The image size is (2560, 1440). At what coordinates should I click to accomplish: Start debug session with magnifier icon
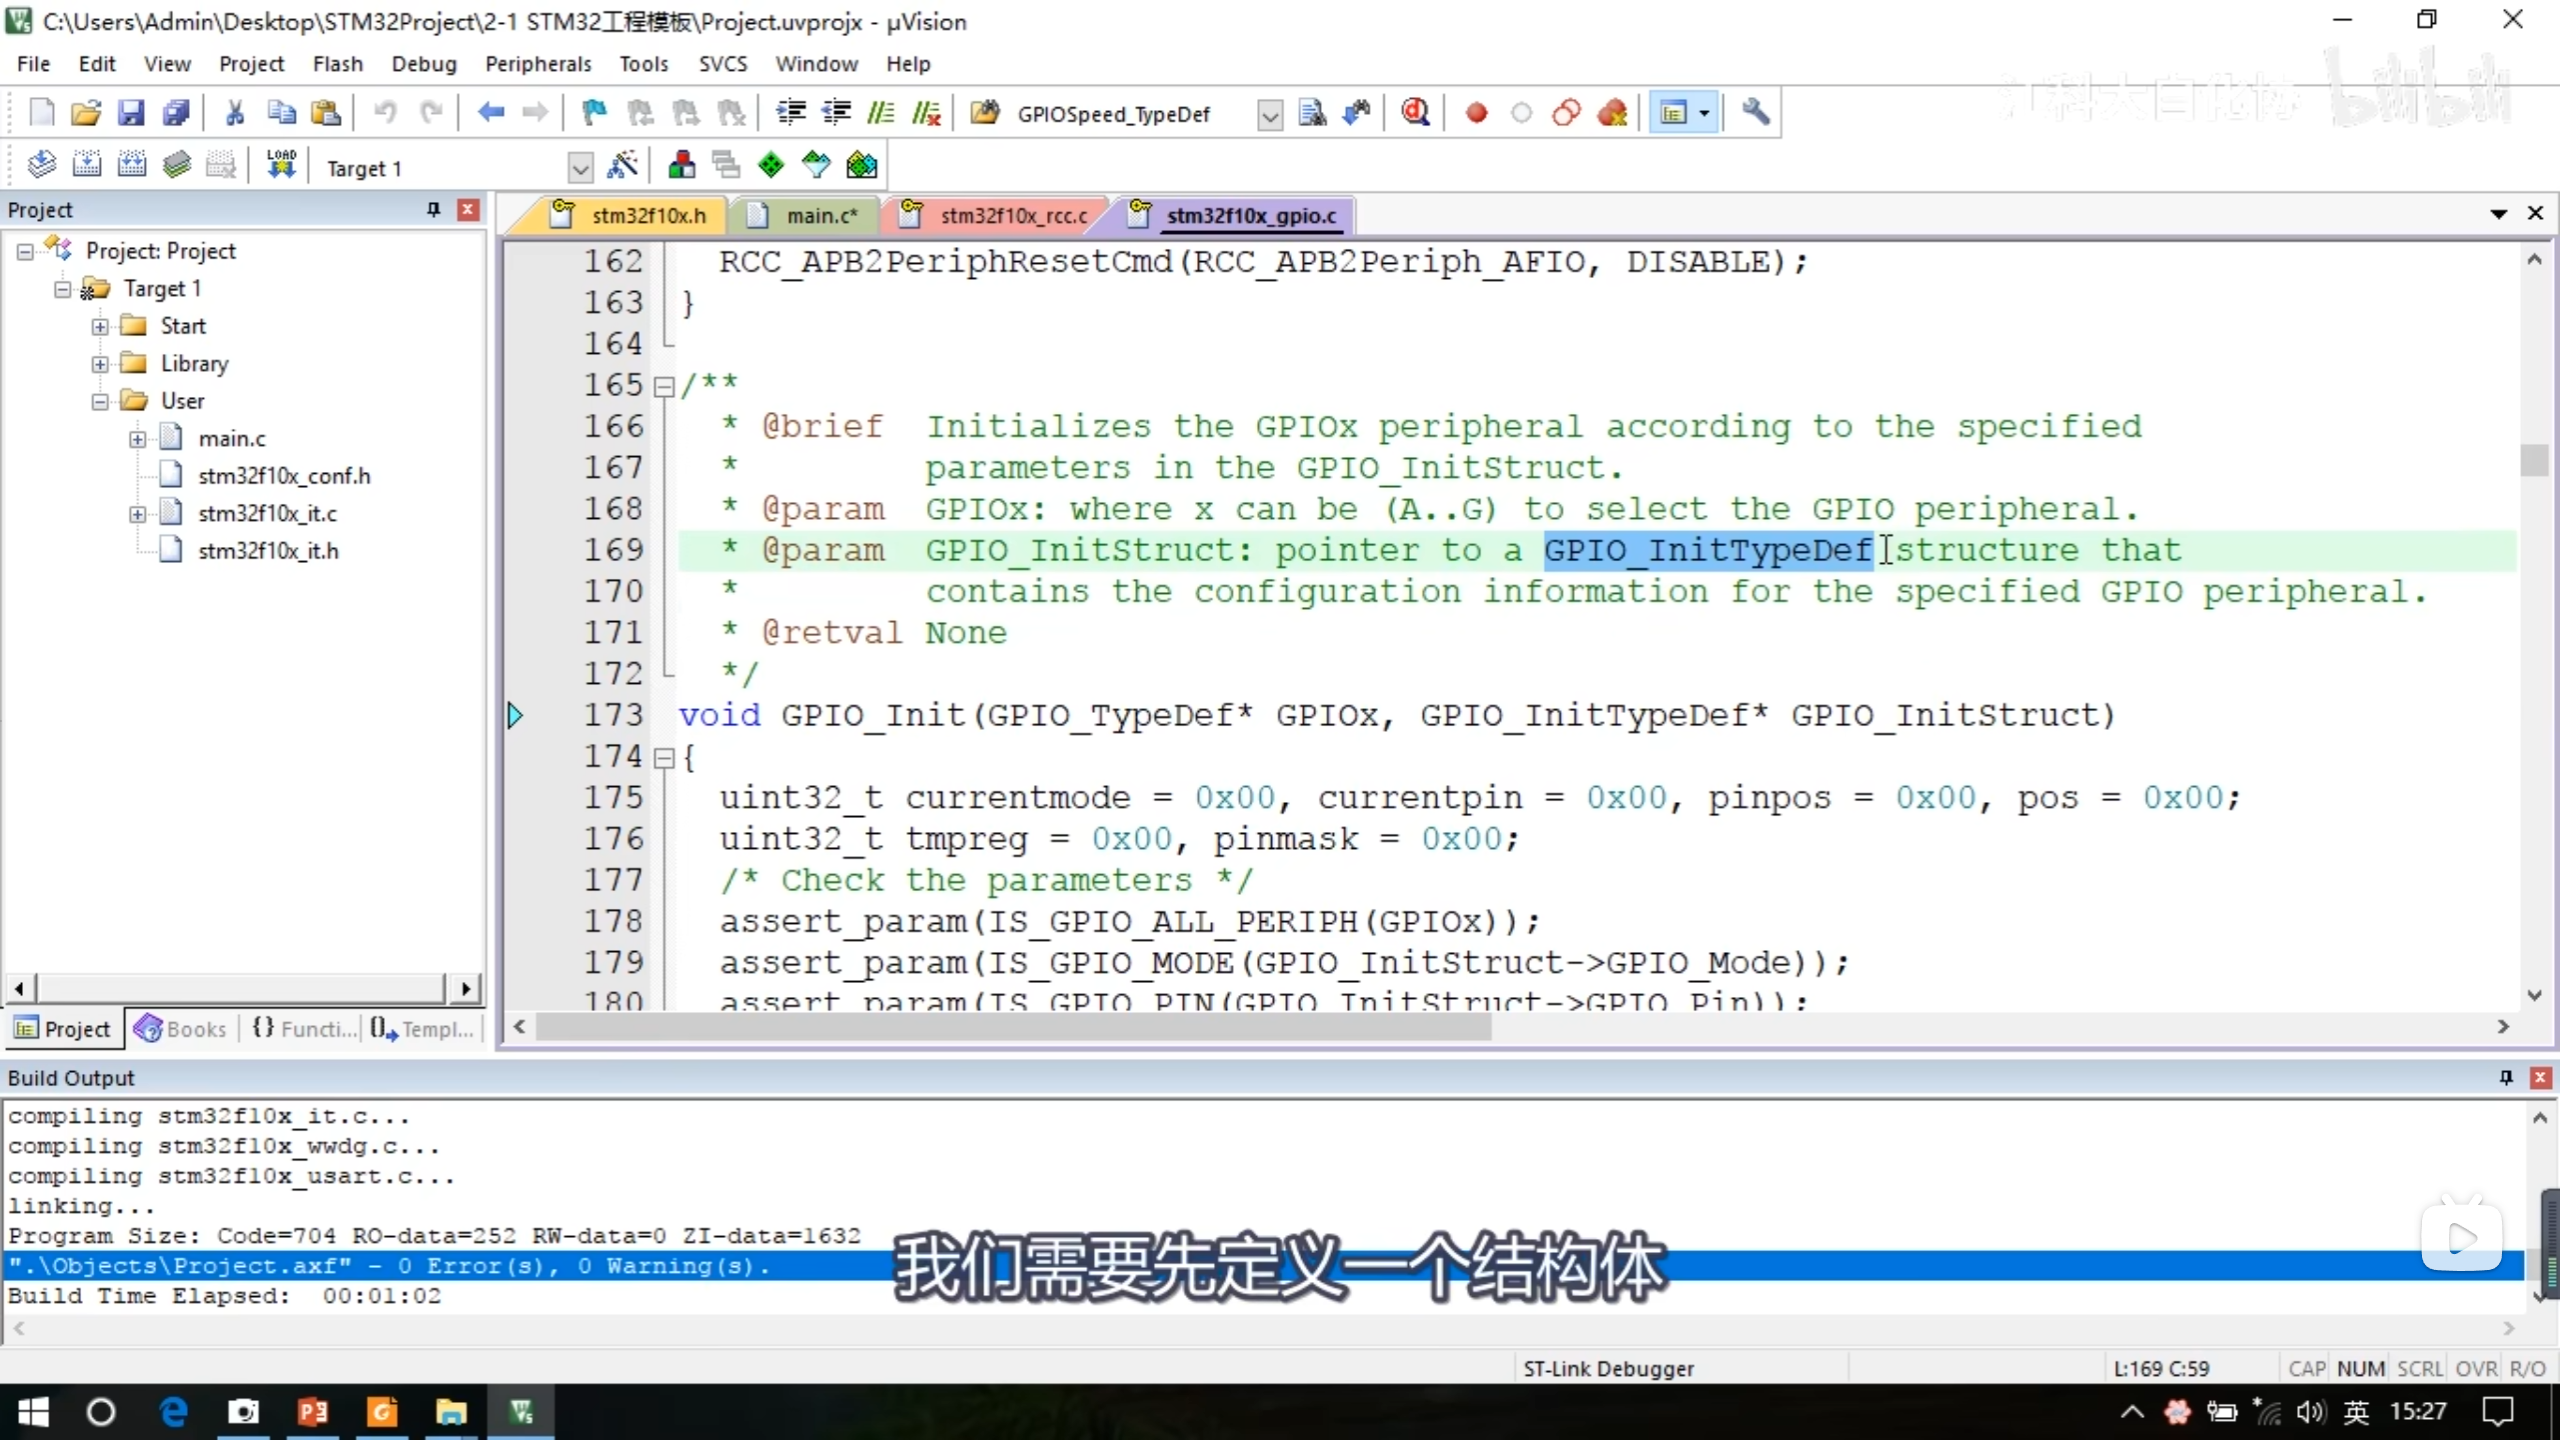coord(1415,113)
